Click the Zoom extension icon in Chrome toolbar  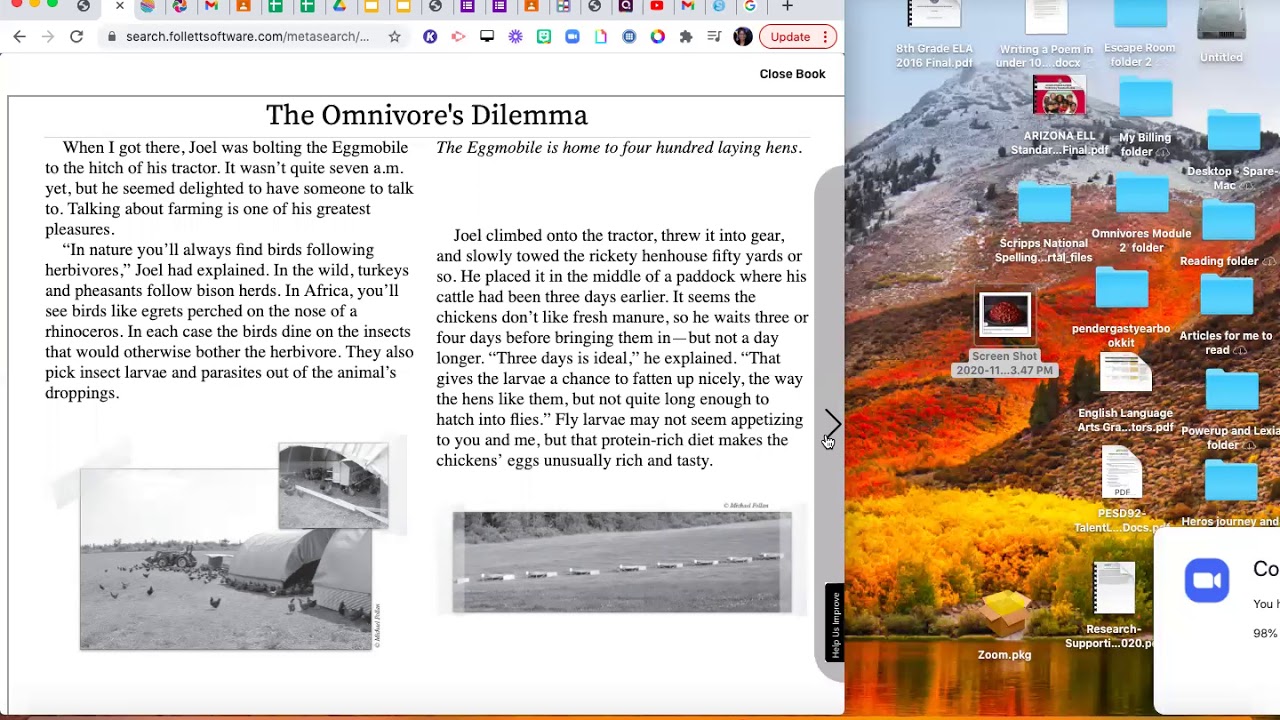pos(572,37)
